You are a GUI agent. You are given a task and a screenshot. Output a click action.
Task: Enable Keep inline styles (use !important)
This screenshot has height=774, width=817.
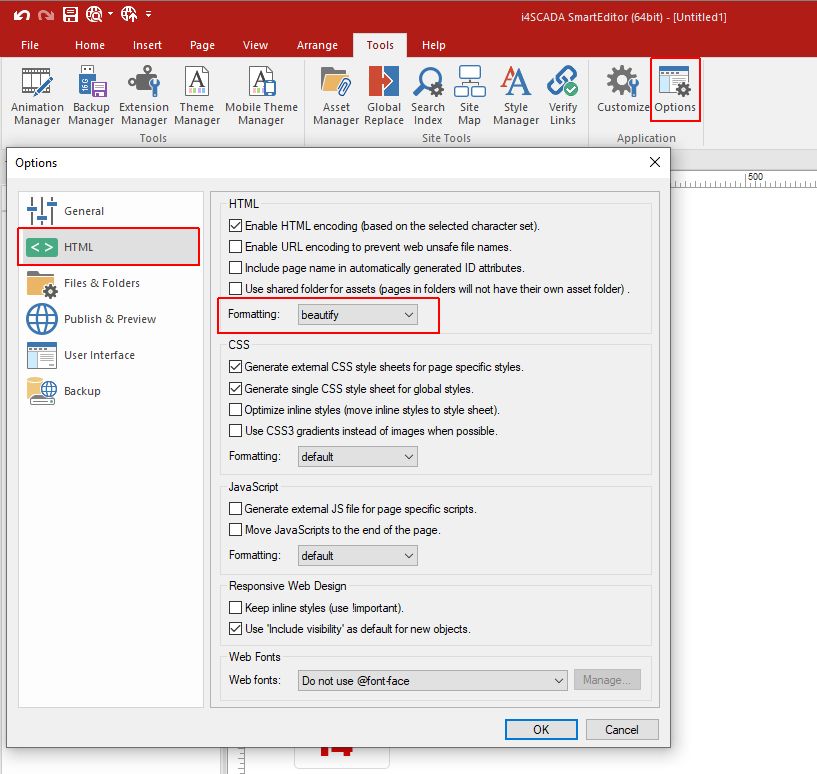[x=236, y=608]
